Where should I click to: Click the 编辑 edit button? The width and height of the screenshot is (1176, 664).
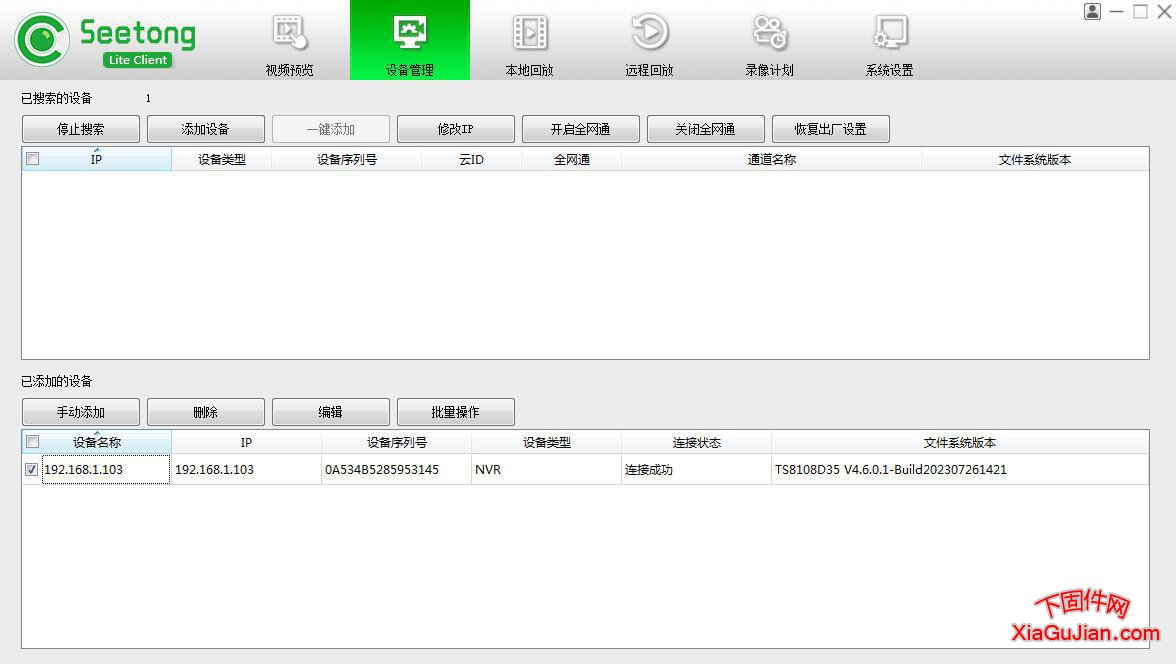click(331, 412)
